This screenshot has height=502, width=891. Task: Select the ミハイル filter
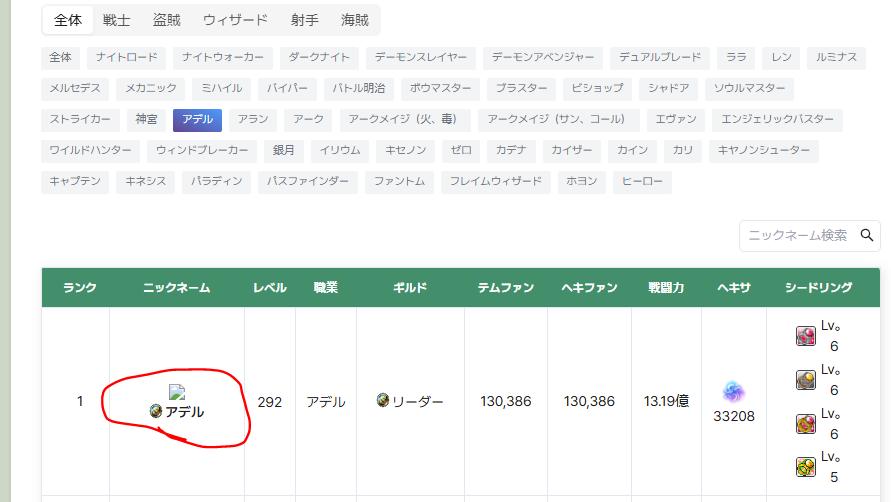pyautogui.click(x=222, y=89)
